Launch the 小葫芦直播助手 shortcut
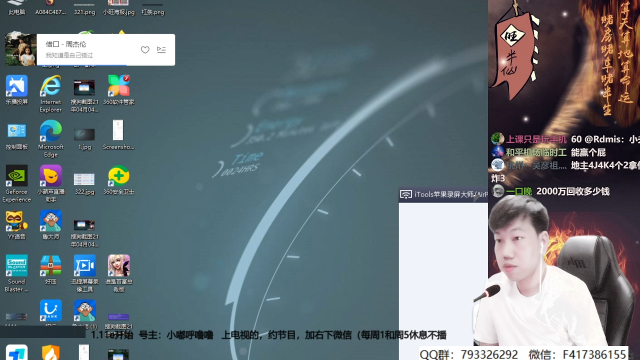This screenshot has width=640, height=360. point(51,184)
